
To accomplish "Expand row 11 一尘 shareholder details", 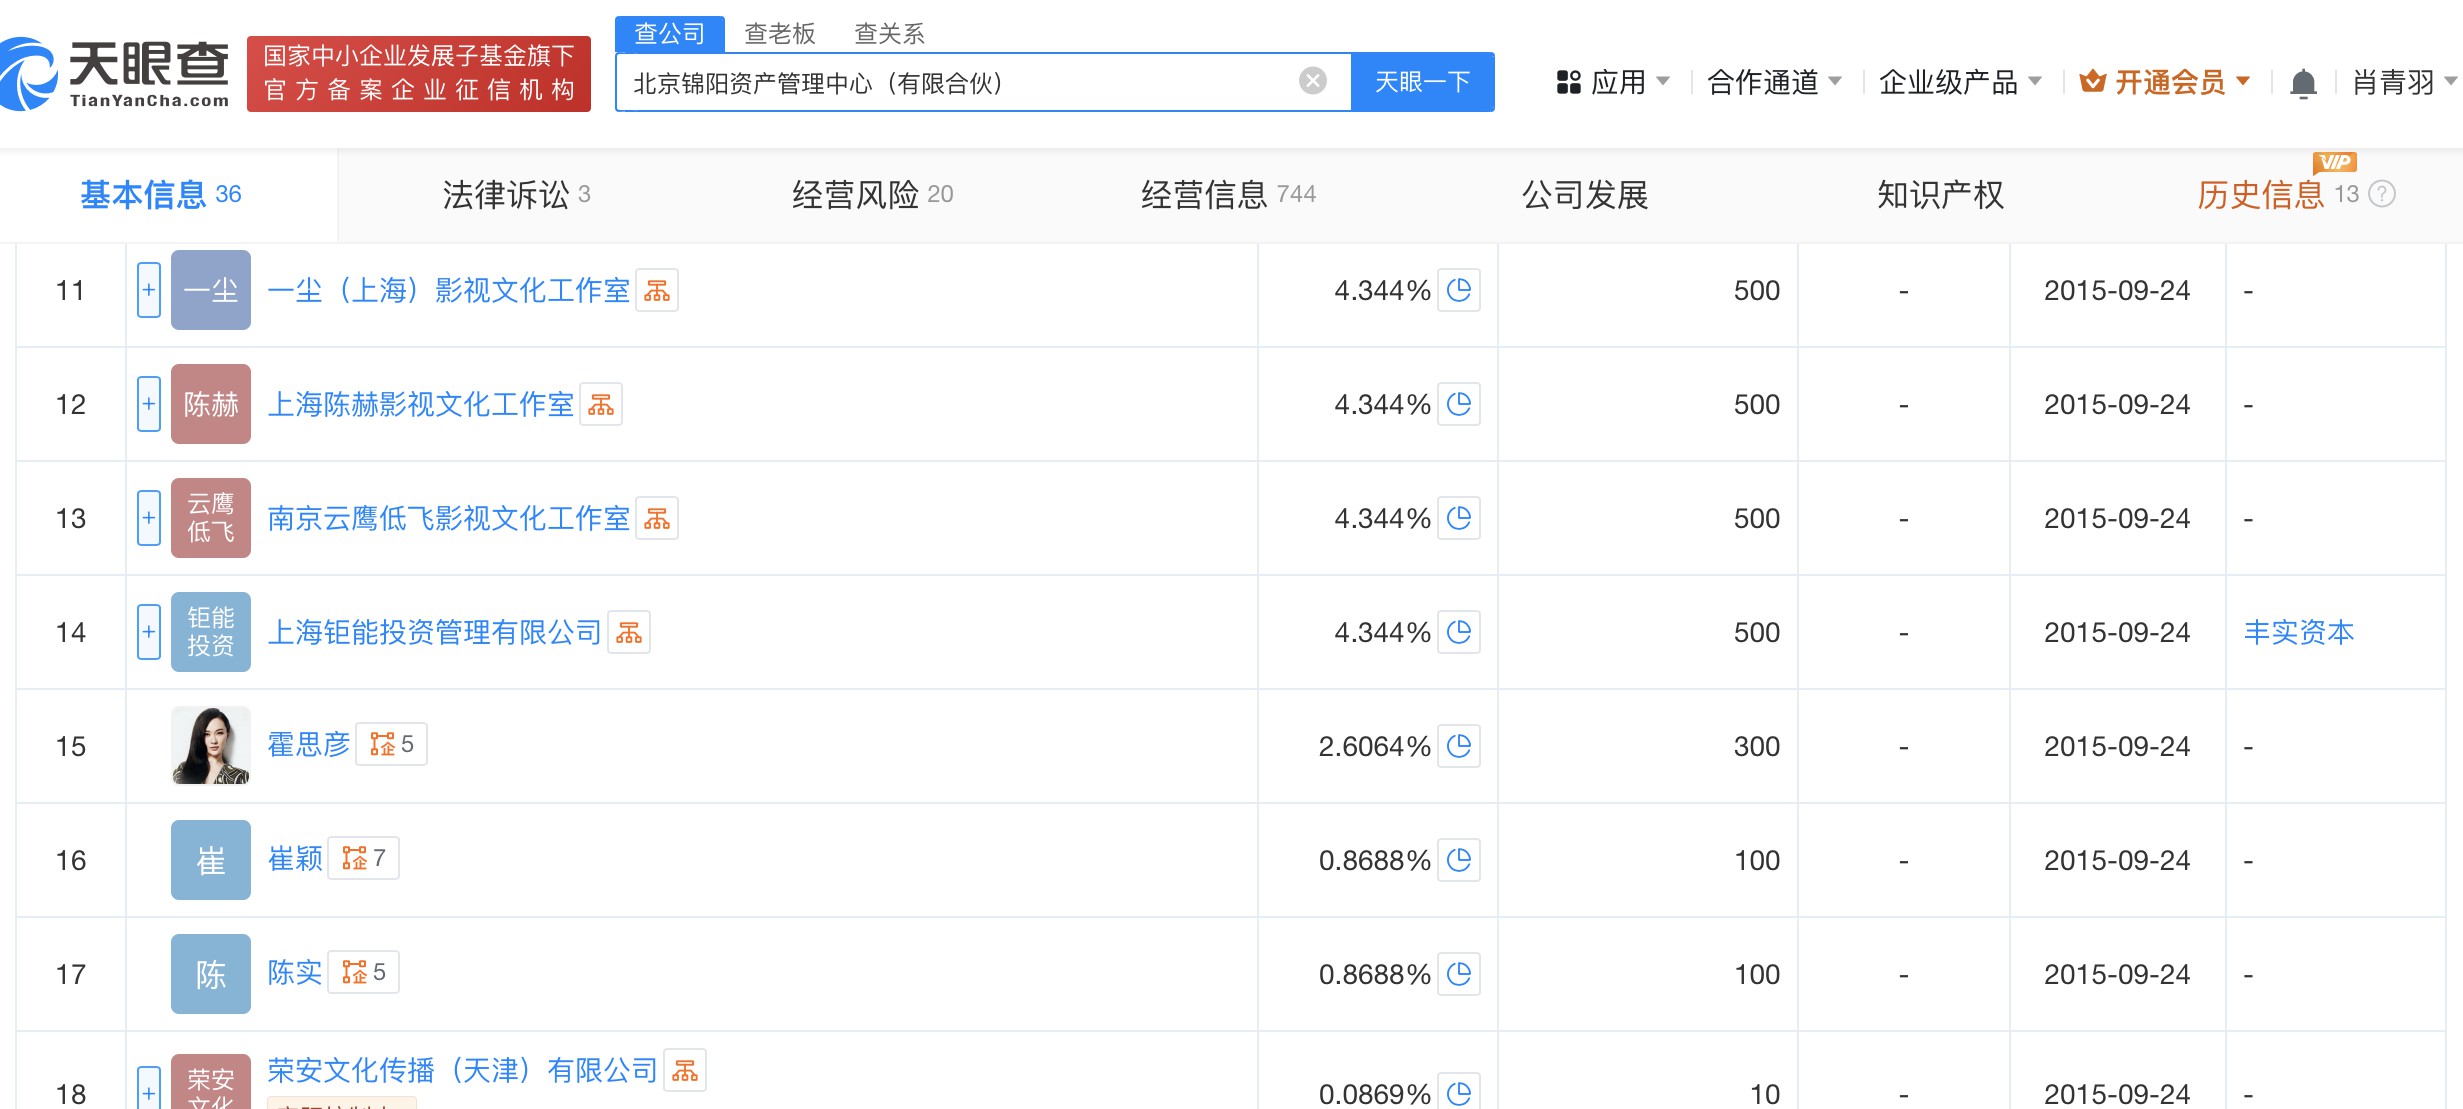I will (149, 290).
